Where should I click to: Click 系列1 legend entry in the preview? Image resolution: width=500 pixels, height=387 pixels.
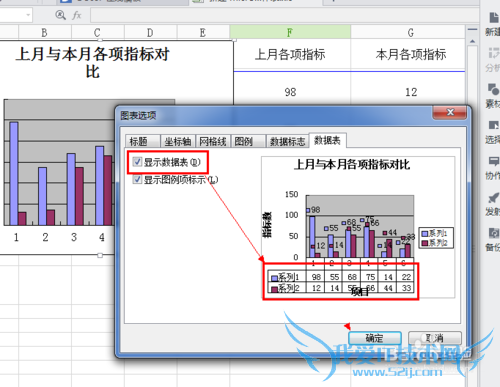pos(434,233)
